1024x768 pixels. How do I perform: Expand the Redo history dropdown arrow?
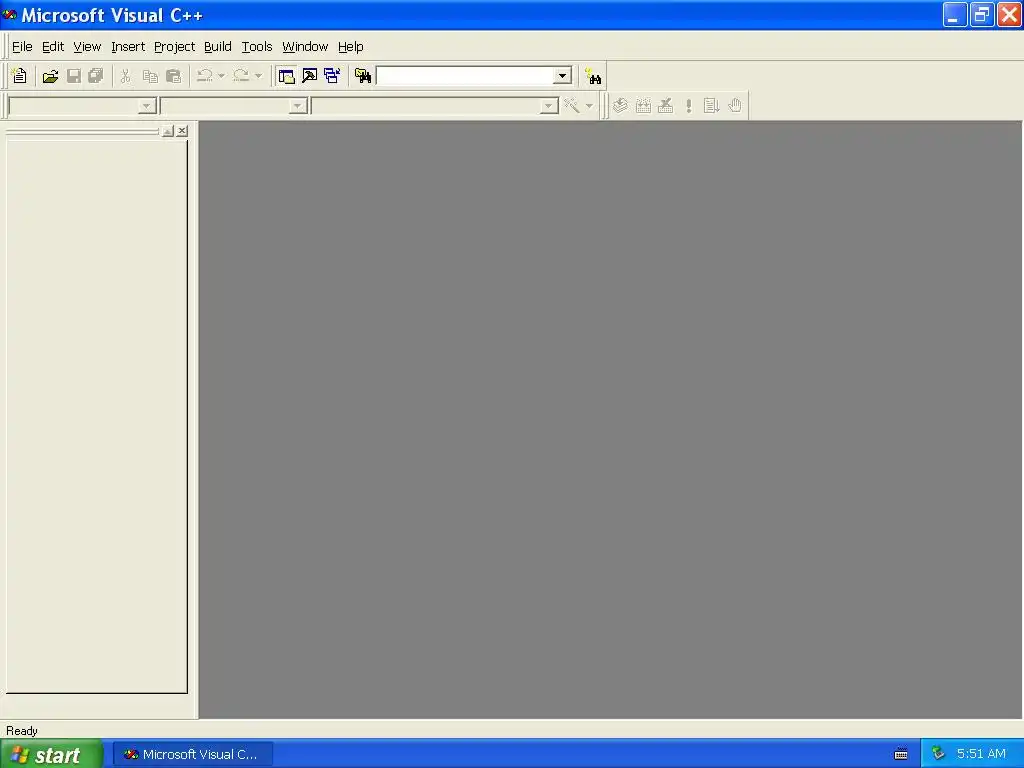coord(259,76)
